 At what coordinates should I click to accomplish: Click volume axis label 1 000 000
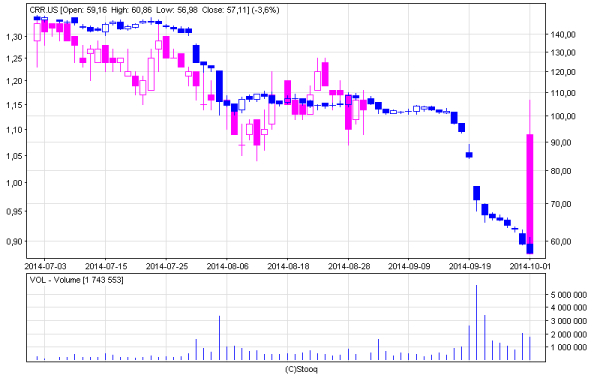coord(569,347)
